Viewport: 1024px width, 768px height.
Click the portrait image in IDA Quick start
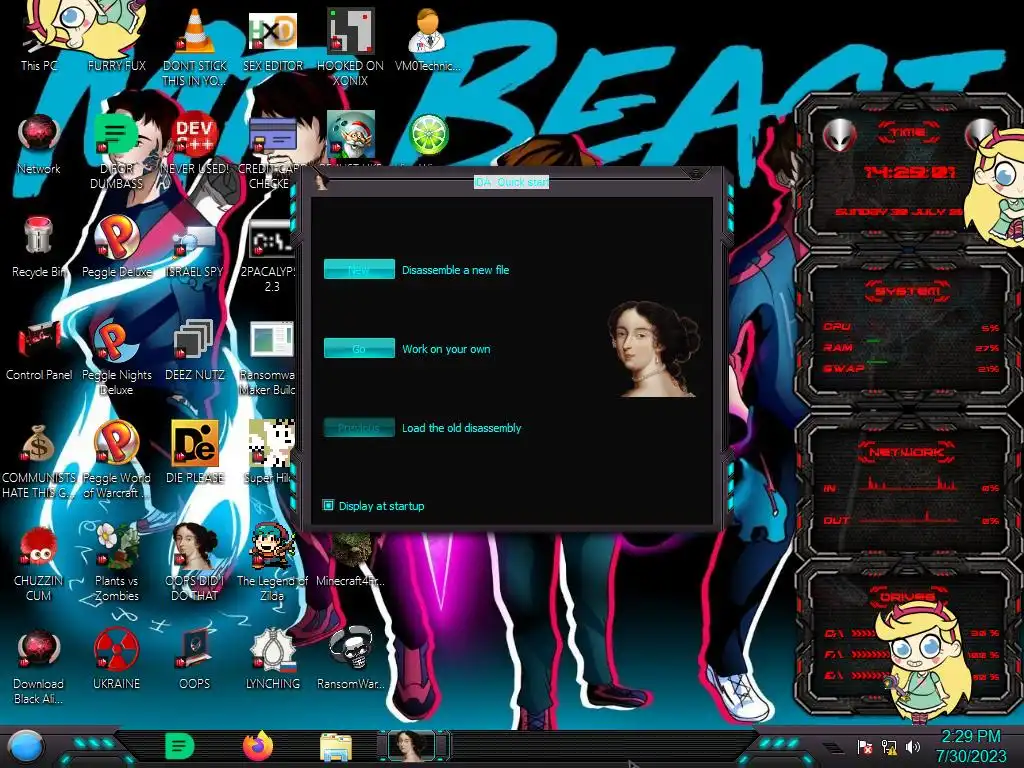point(654,349)
